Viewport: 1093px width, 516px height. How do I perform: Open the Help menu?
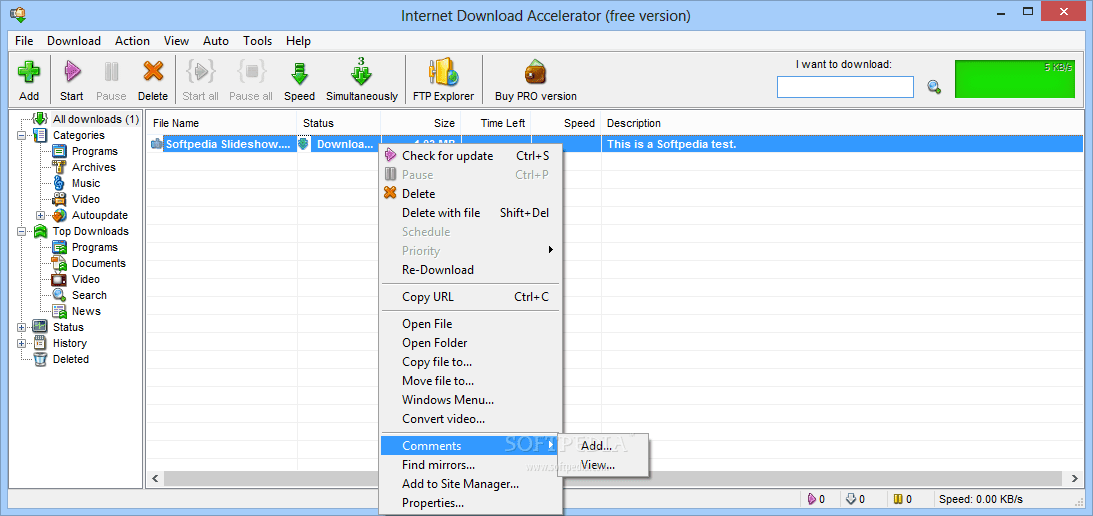[298, 40]
